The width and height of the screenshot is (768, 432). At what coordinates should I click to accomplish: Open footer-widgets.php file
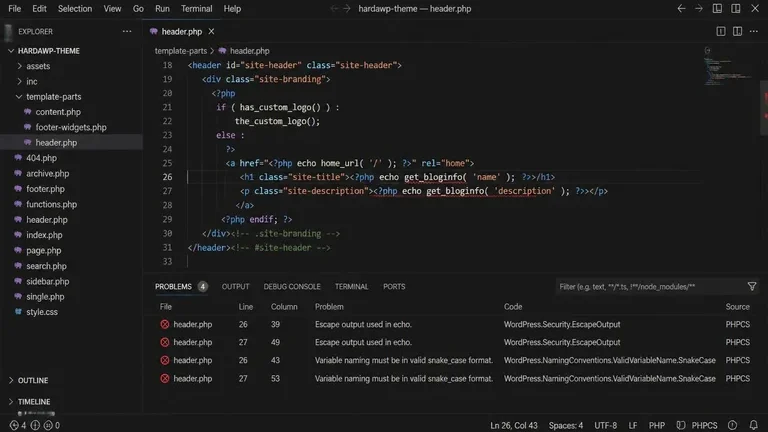tap(71, 127)
